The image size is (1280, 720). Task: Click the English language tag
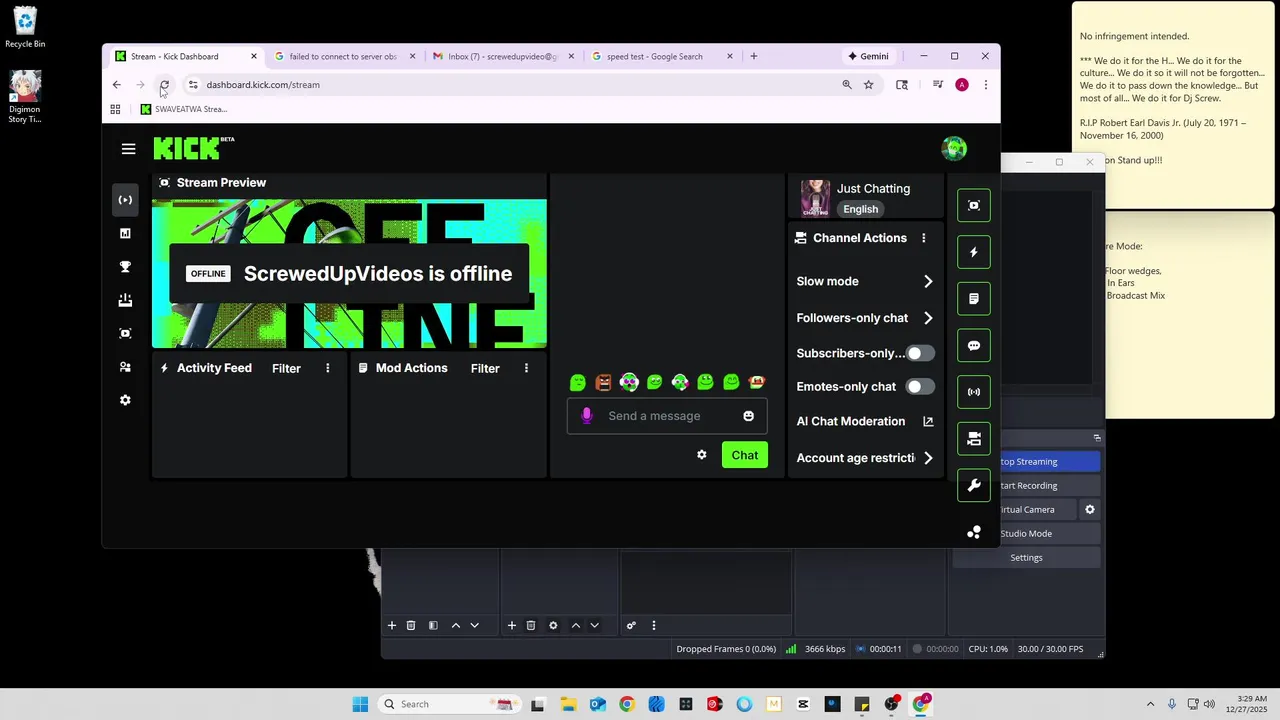860,209
